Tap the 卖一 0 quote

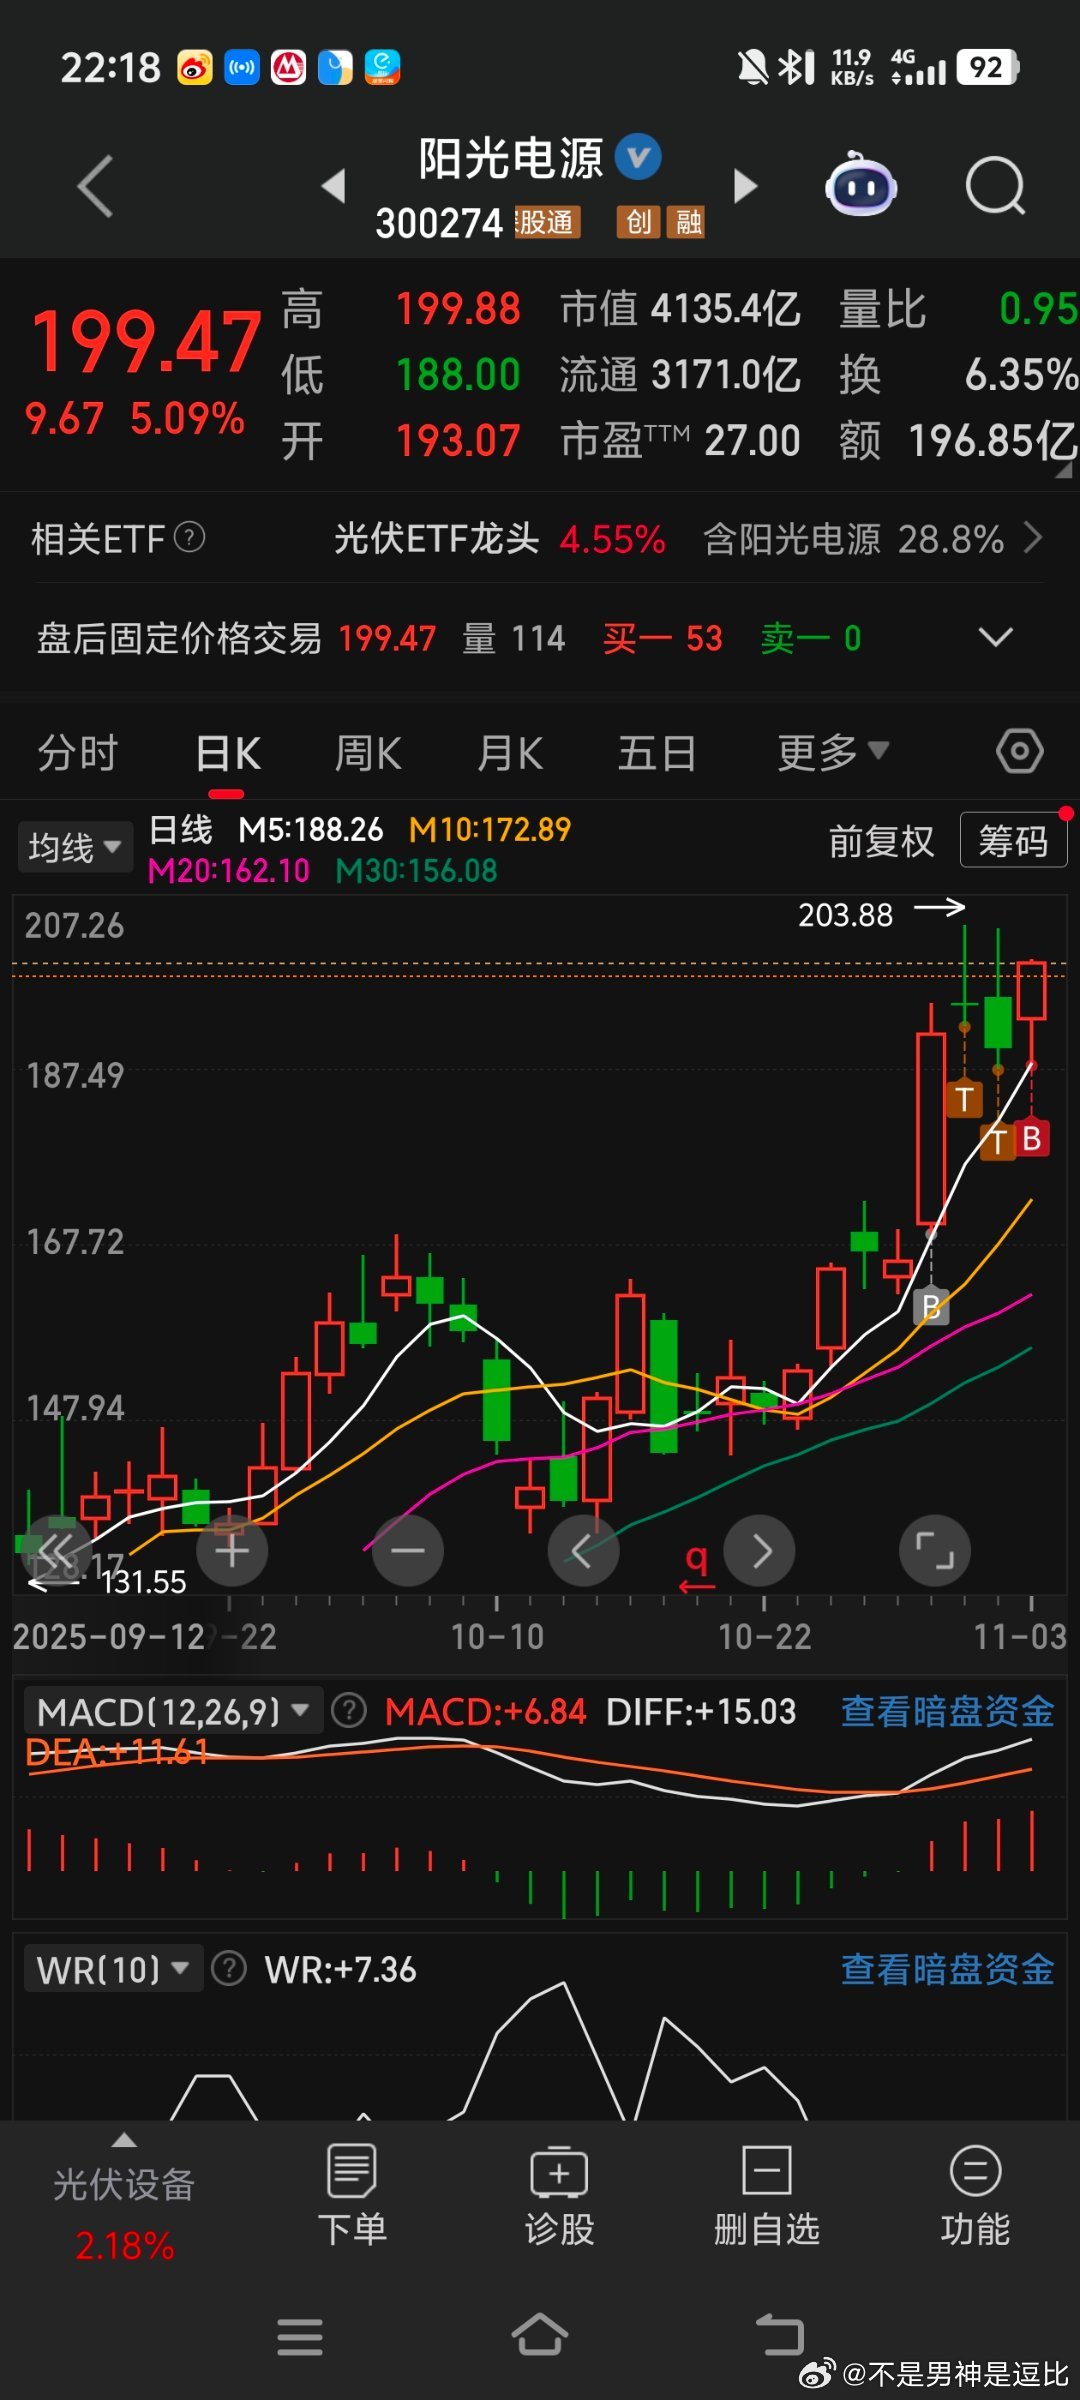(811, 637)
